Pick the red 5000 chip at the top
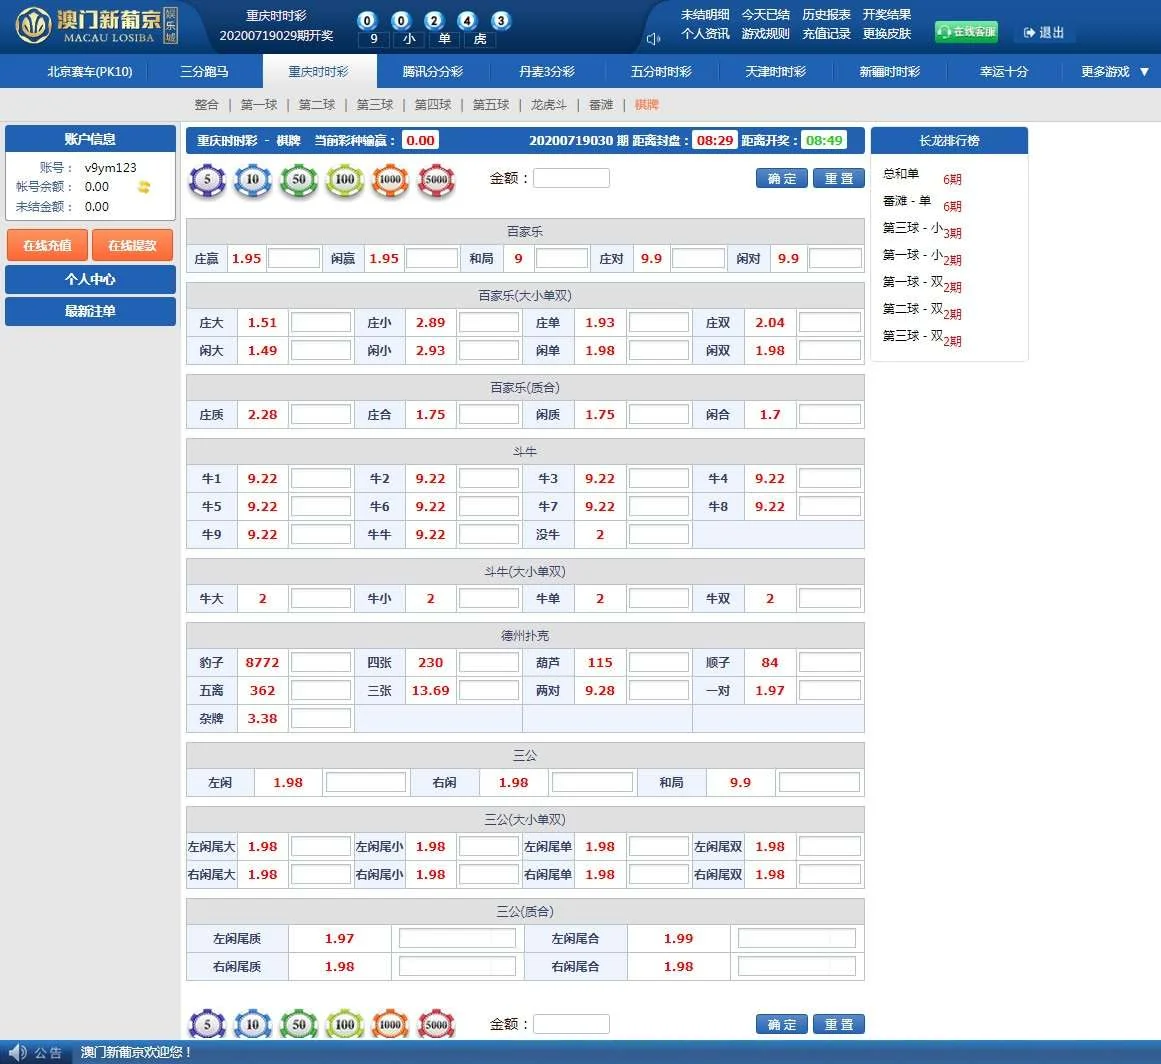Image resolution: width=1161 pixels, height=1064 pixels. click(436, 180)
